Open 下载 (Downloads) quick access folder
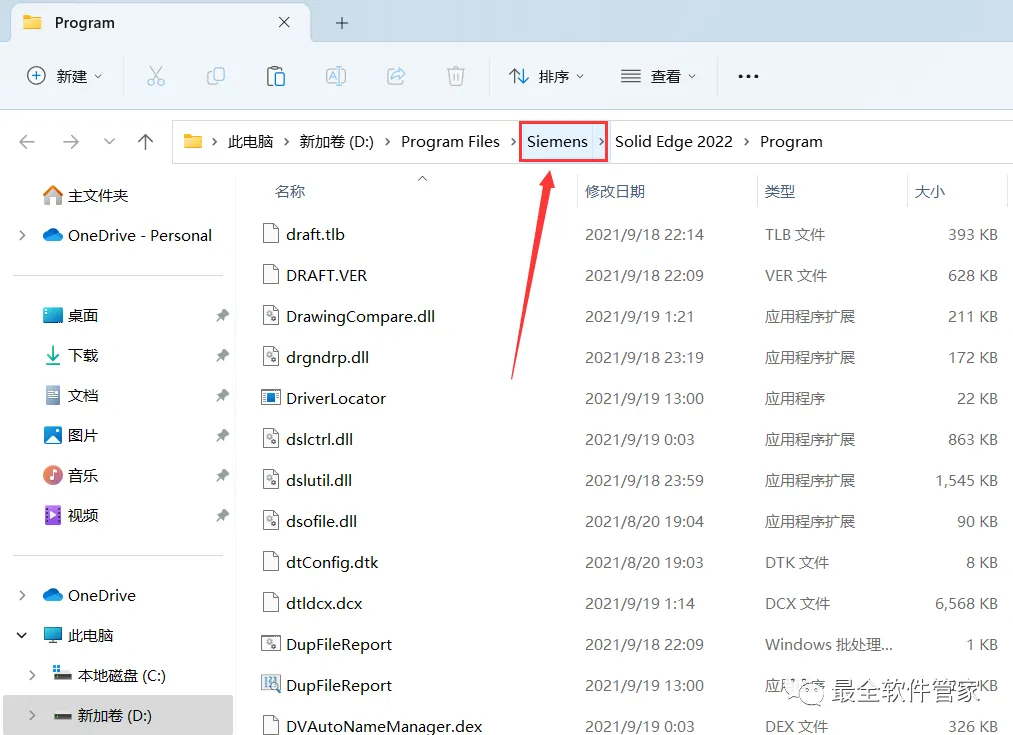The width and height of the screenshot is (1013, 735). (71, 355)
